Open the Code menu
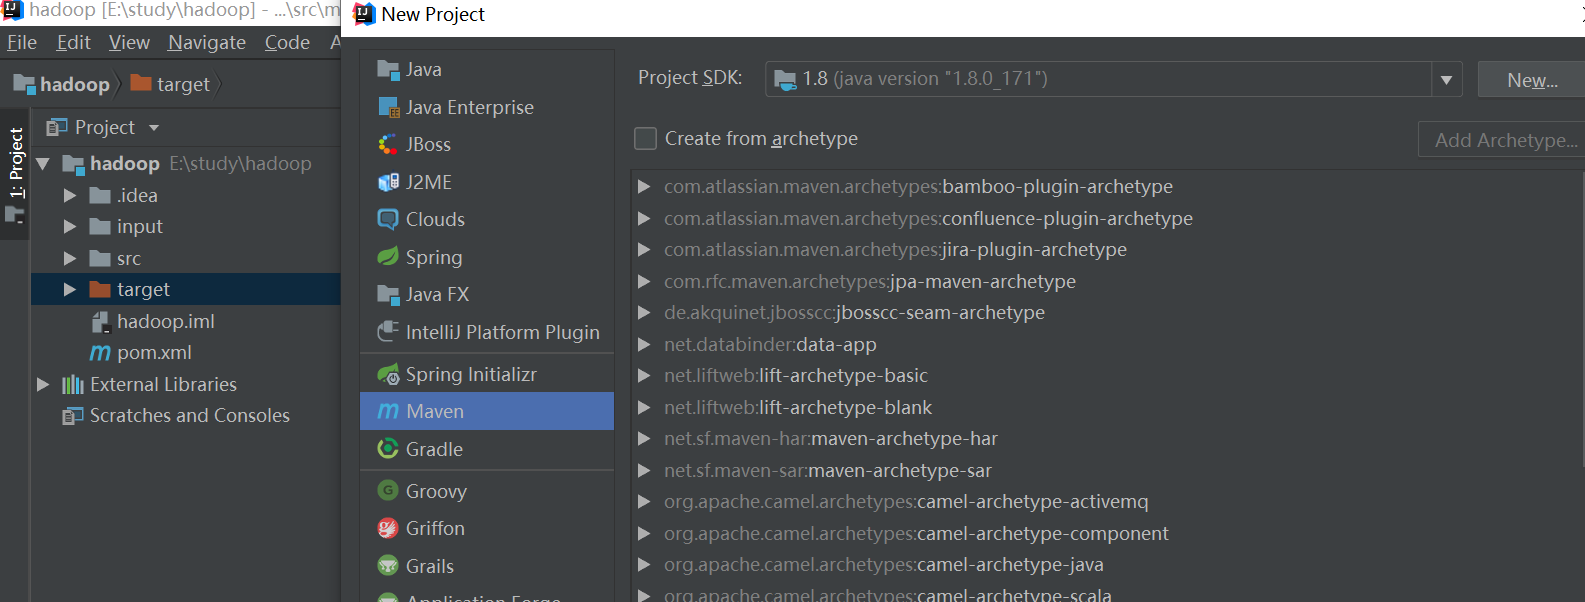1585x602 pixels. 287,42
